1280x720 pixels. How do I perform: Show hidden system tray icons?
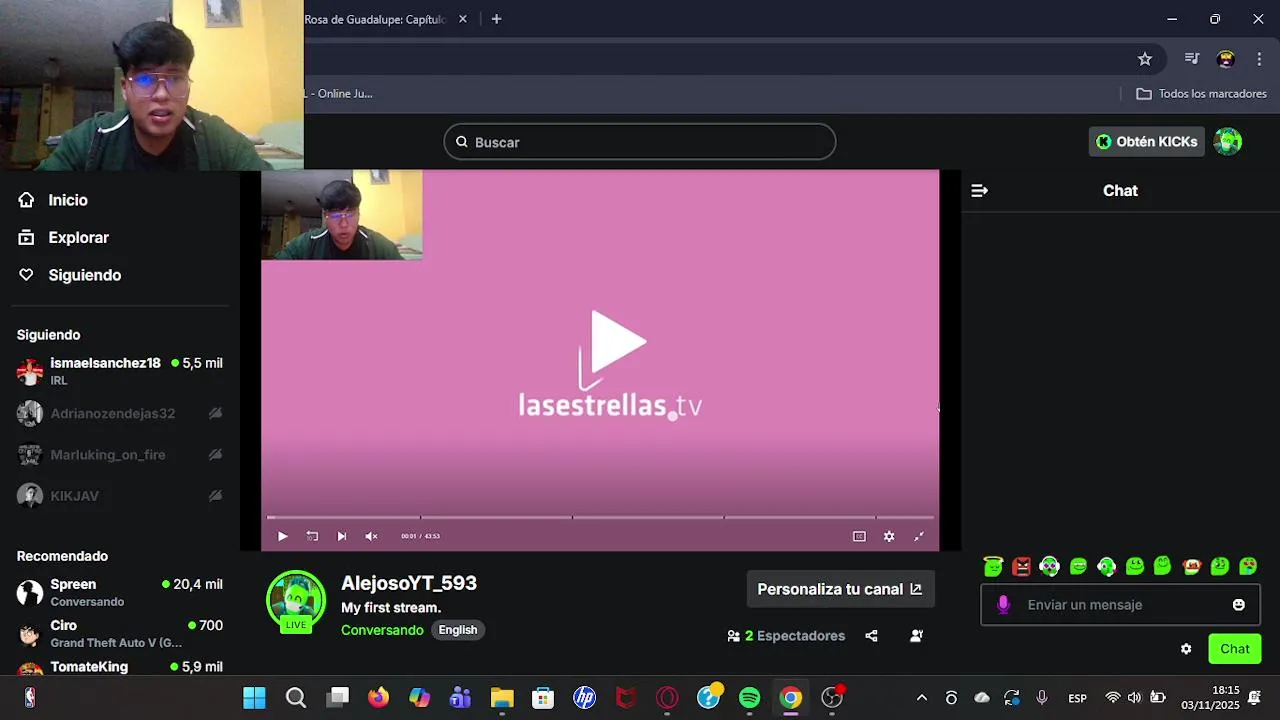click(921, 698)
